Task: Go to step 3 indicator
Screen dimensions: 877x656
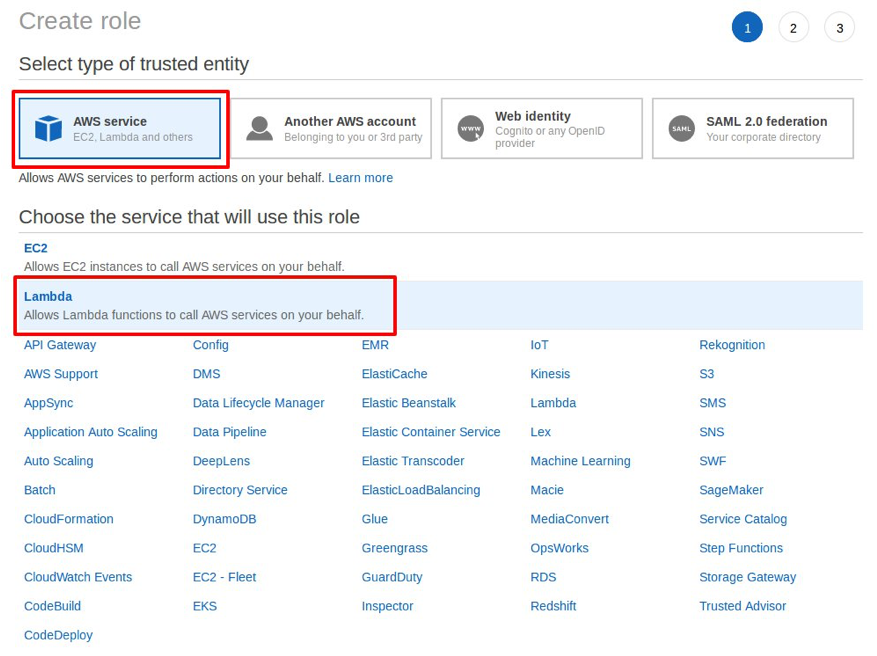Action: (840, 27)
